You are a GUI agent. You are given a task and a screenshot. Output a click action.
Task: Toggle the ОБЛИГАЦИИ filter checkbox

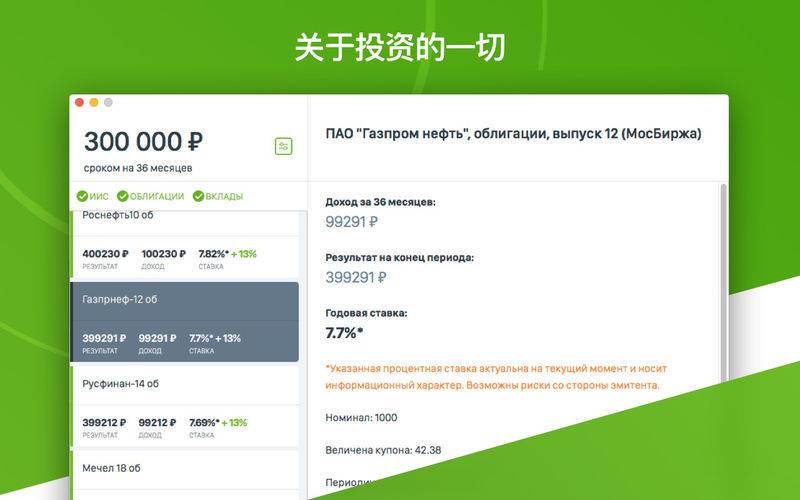[122, 196]
